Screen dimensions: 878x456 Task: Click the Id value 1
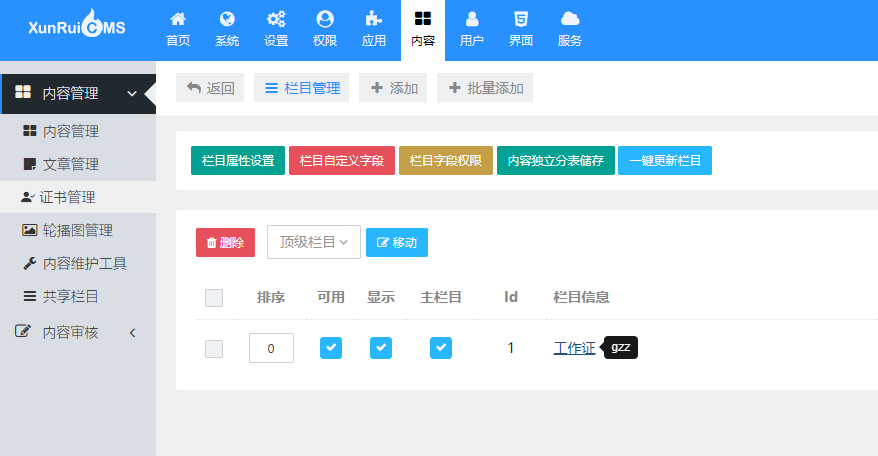511,348
